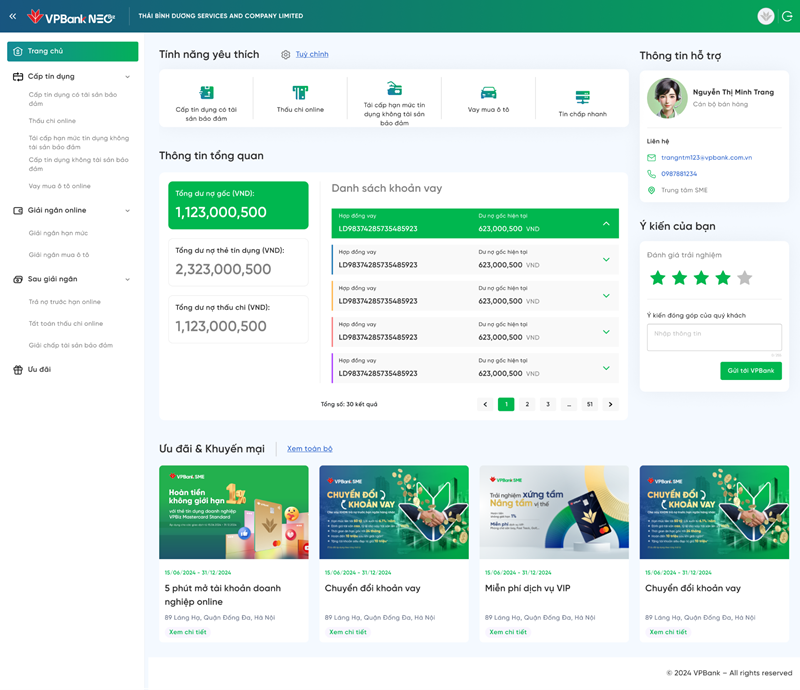
Task: Open Giải ngân hạn mức sidebar item
Action: (58, 233)
